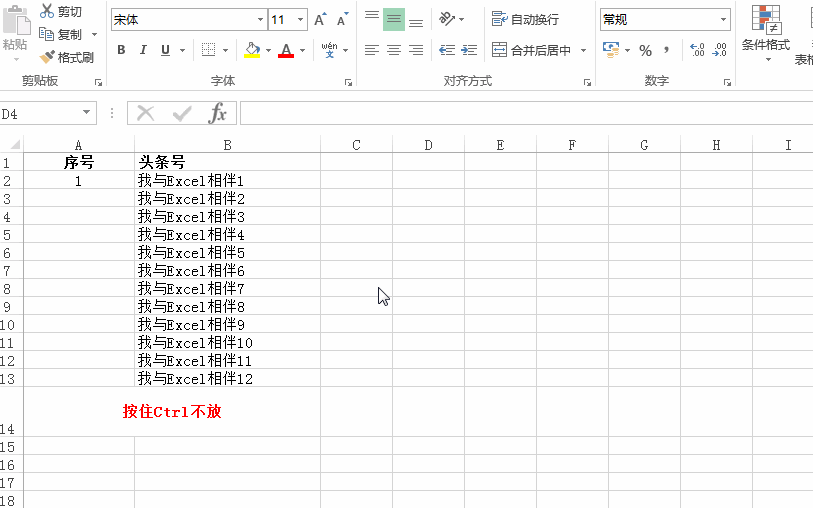Select the Format Painter (格式刷) brush

point(67,57)
